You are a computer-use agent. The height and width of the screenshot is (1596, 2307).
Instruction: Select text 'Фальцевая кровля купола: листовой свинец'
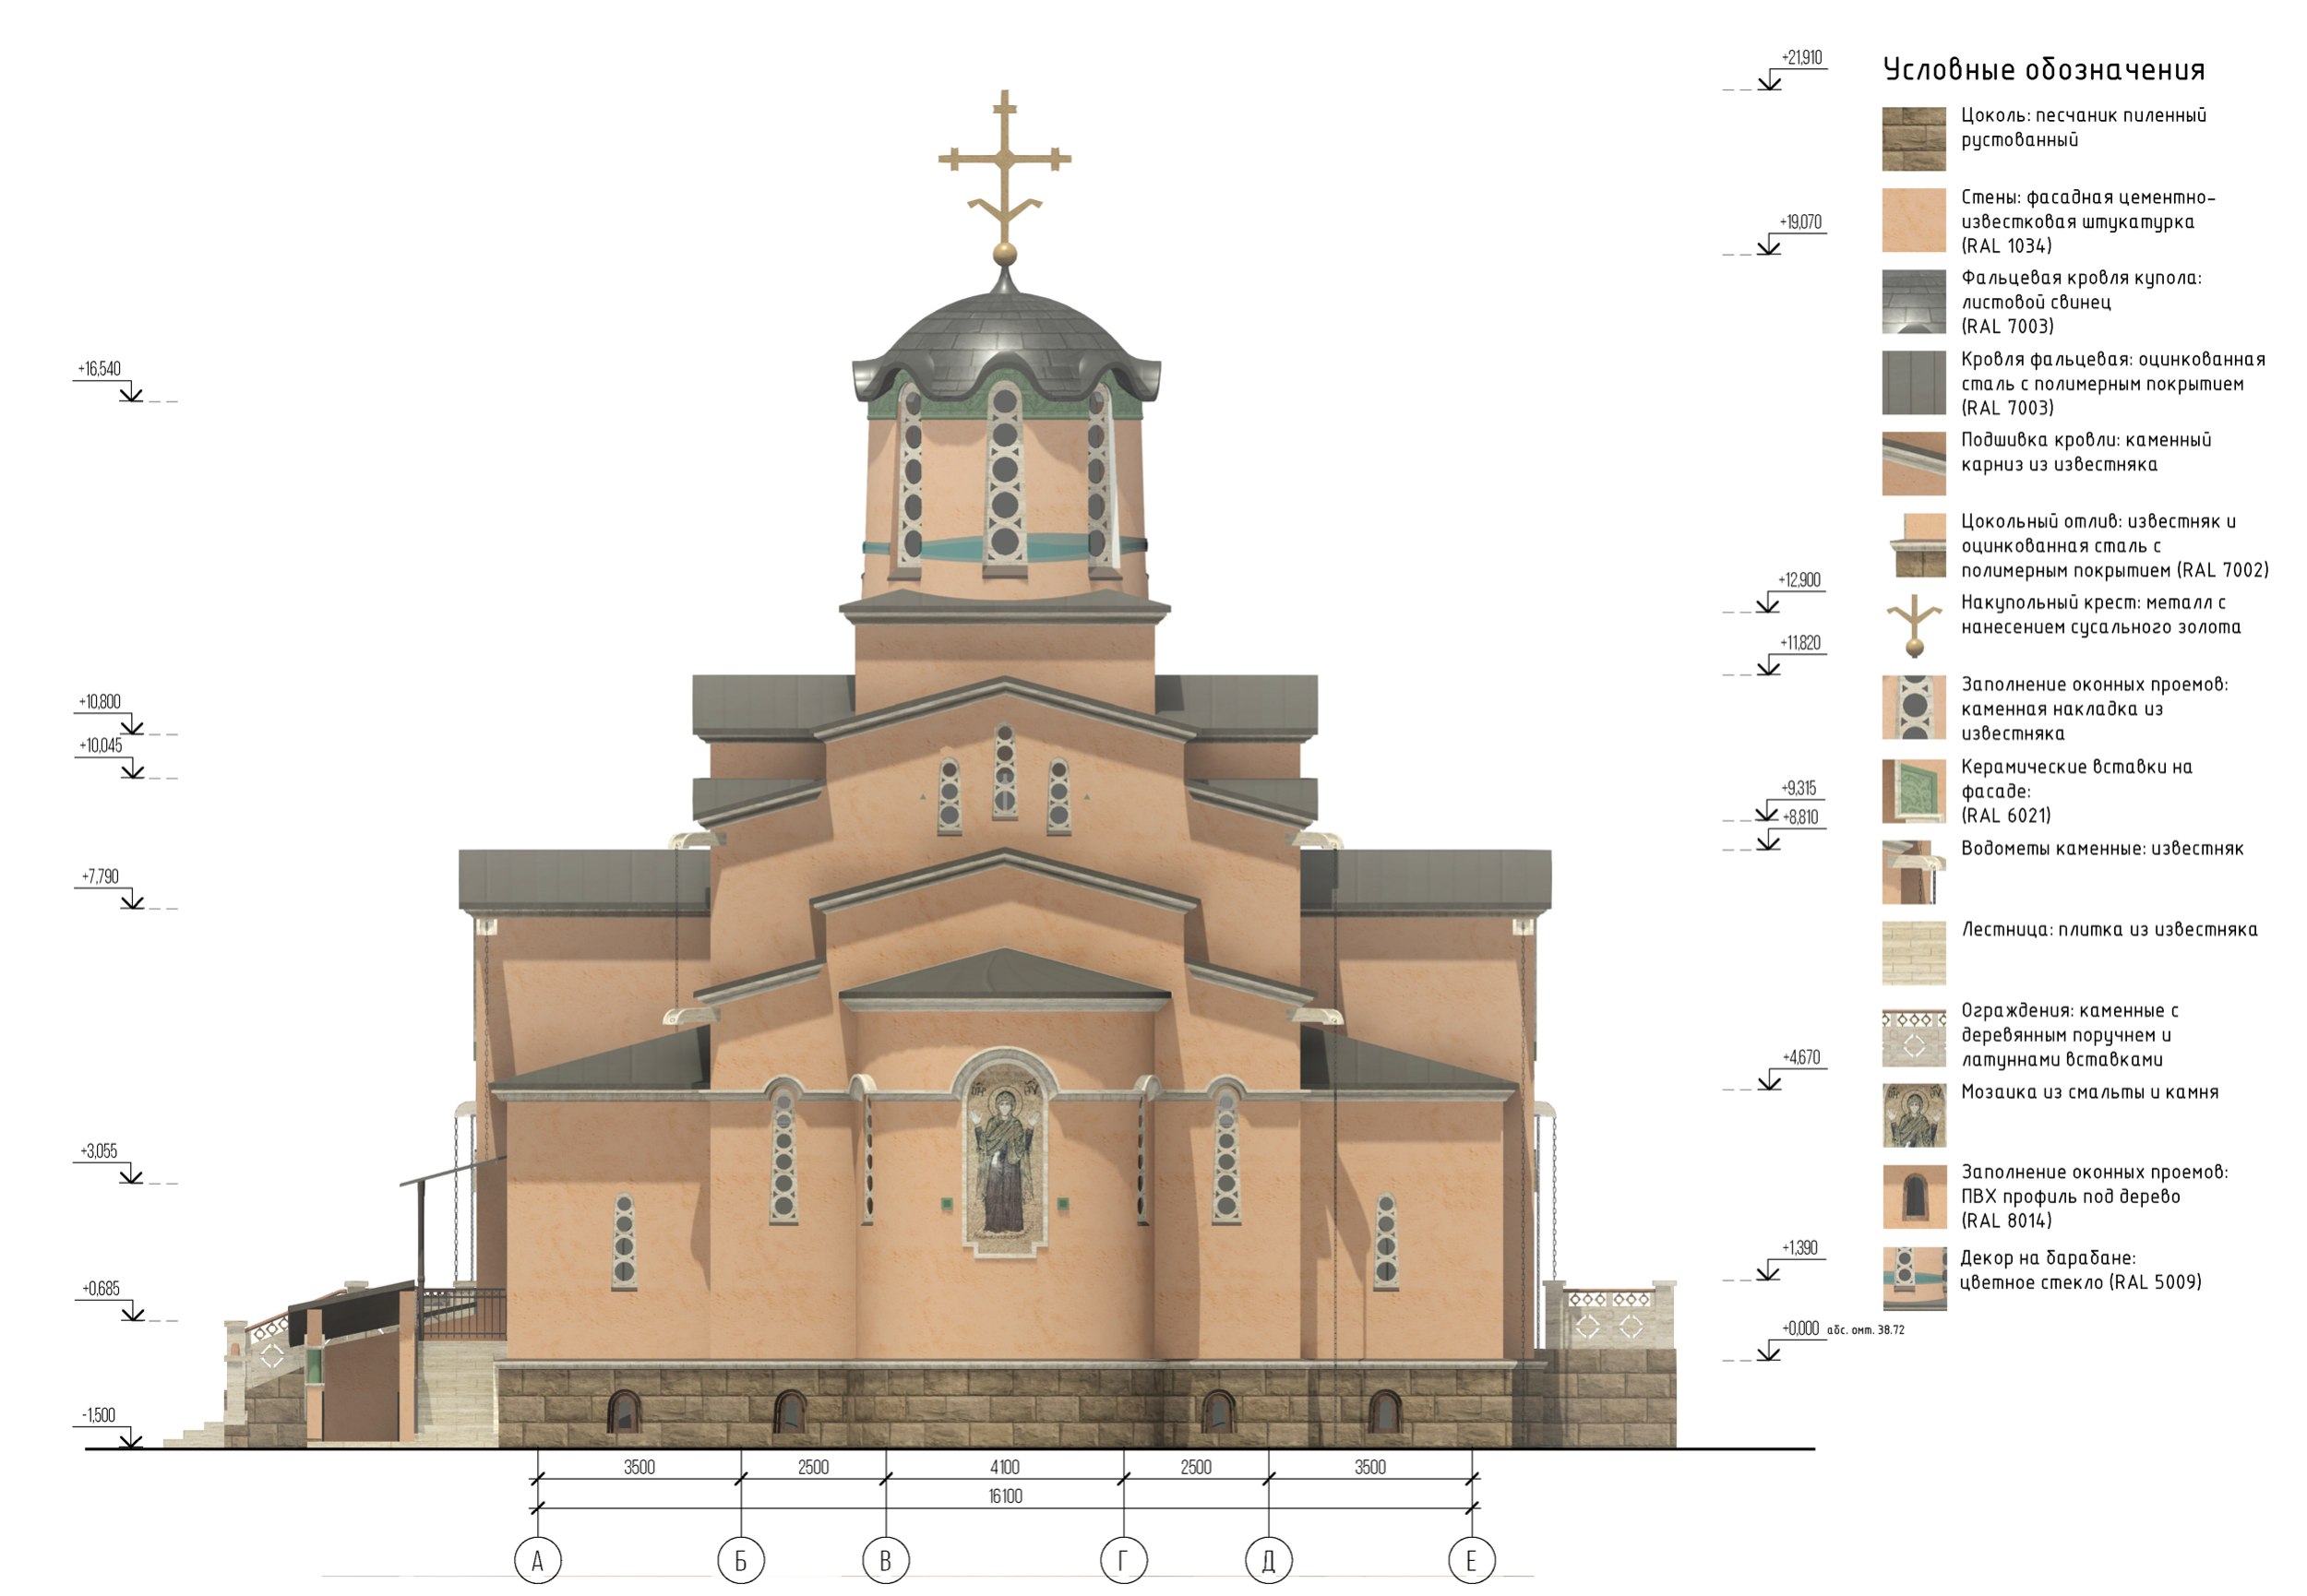(2080, 290)
